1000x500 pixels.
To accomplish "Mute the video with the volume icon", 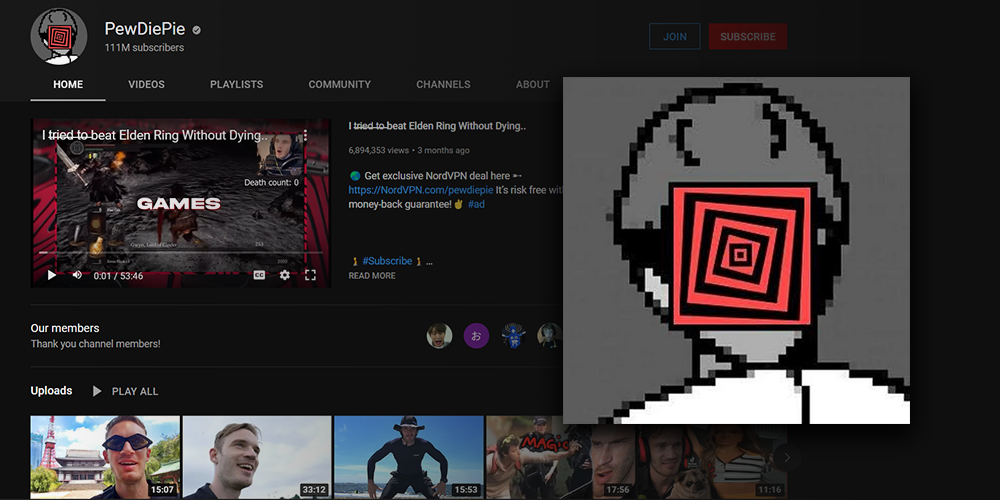I will coord(77,276).
